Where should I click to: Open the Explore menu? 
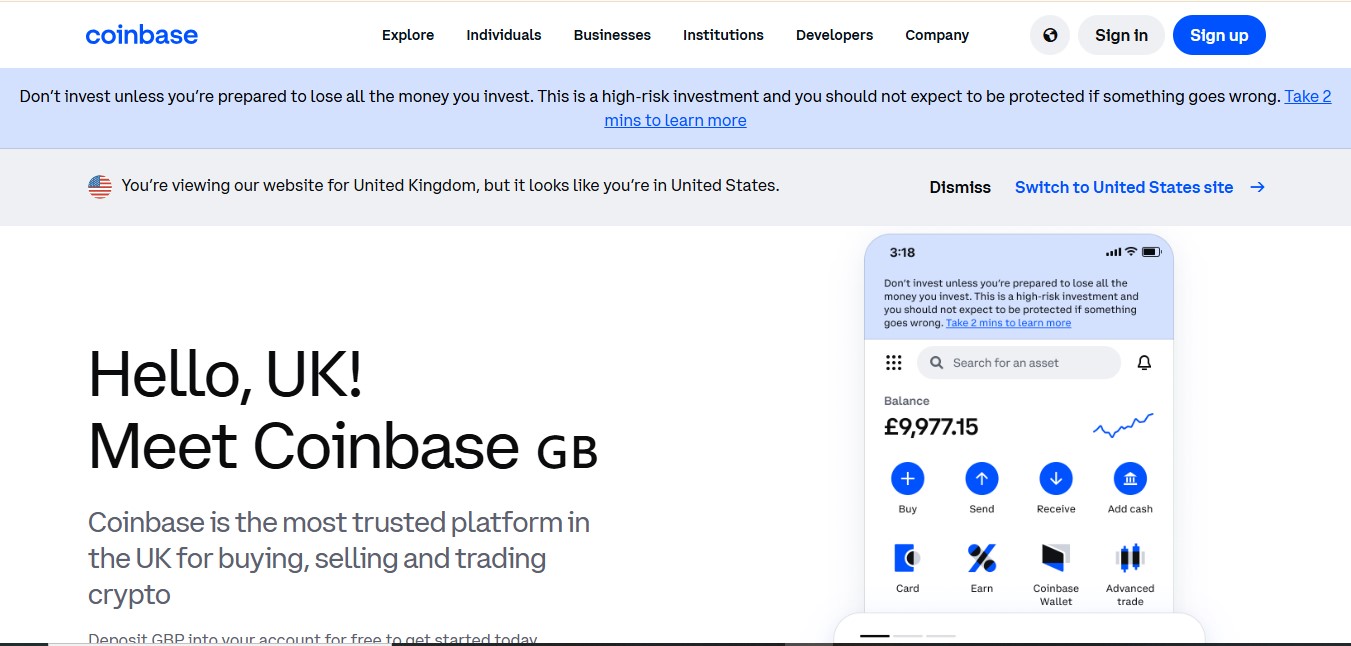pyautogui.click(x=408, y=35)
